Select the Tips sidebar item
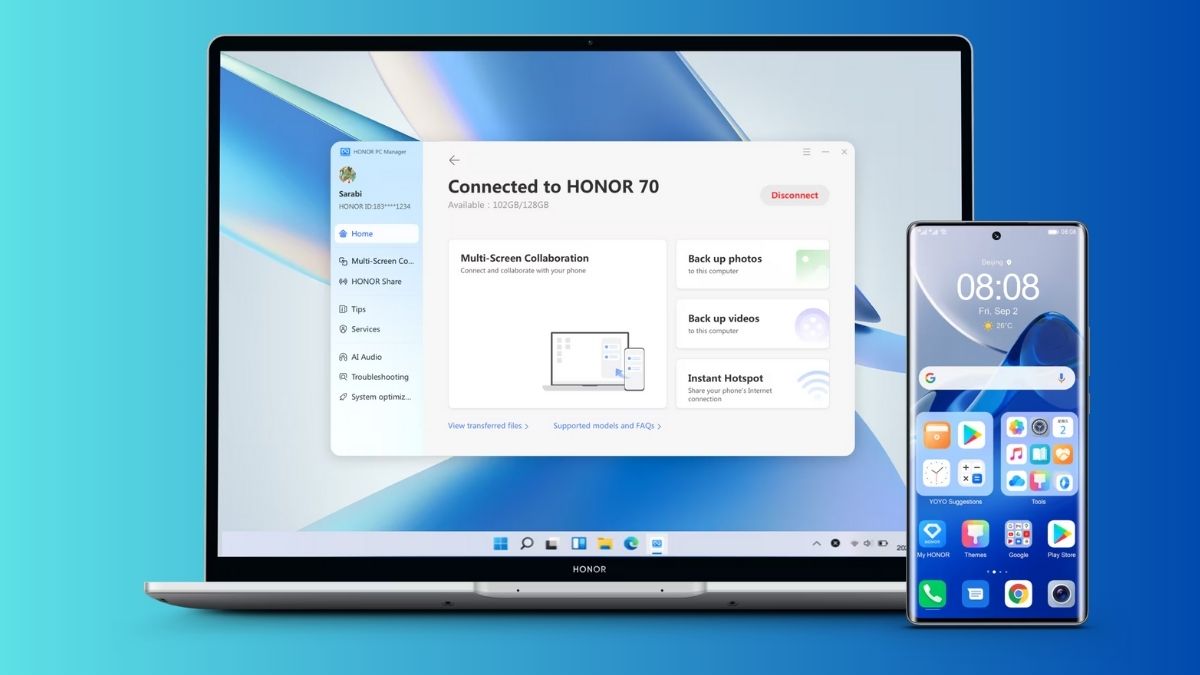This screenshot has height=675, width=1200. tap(355, 309)
